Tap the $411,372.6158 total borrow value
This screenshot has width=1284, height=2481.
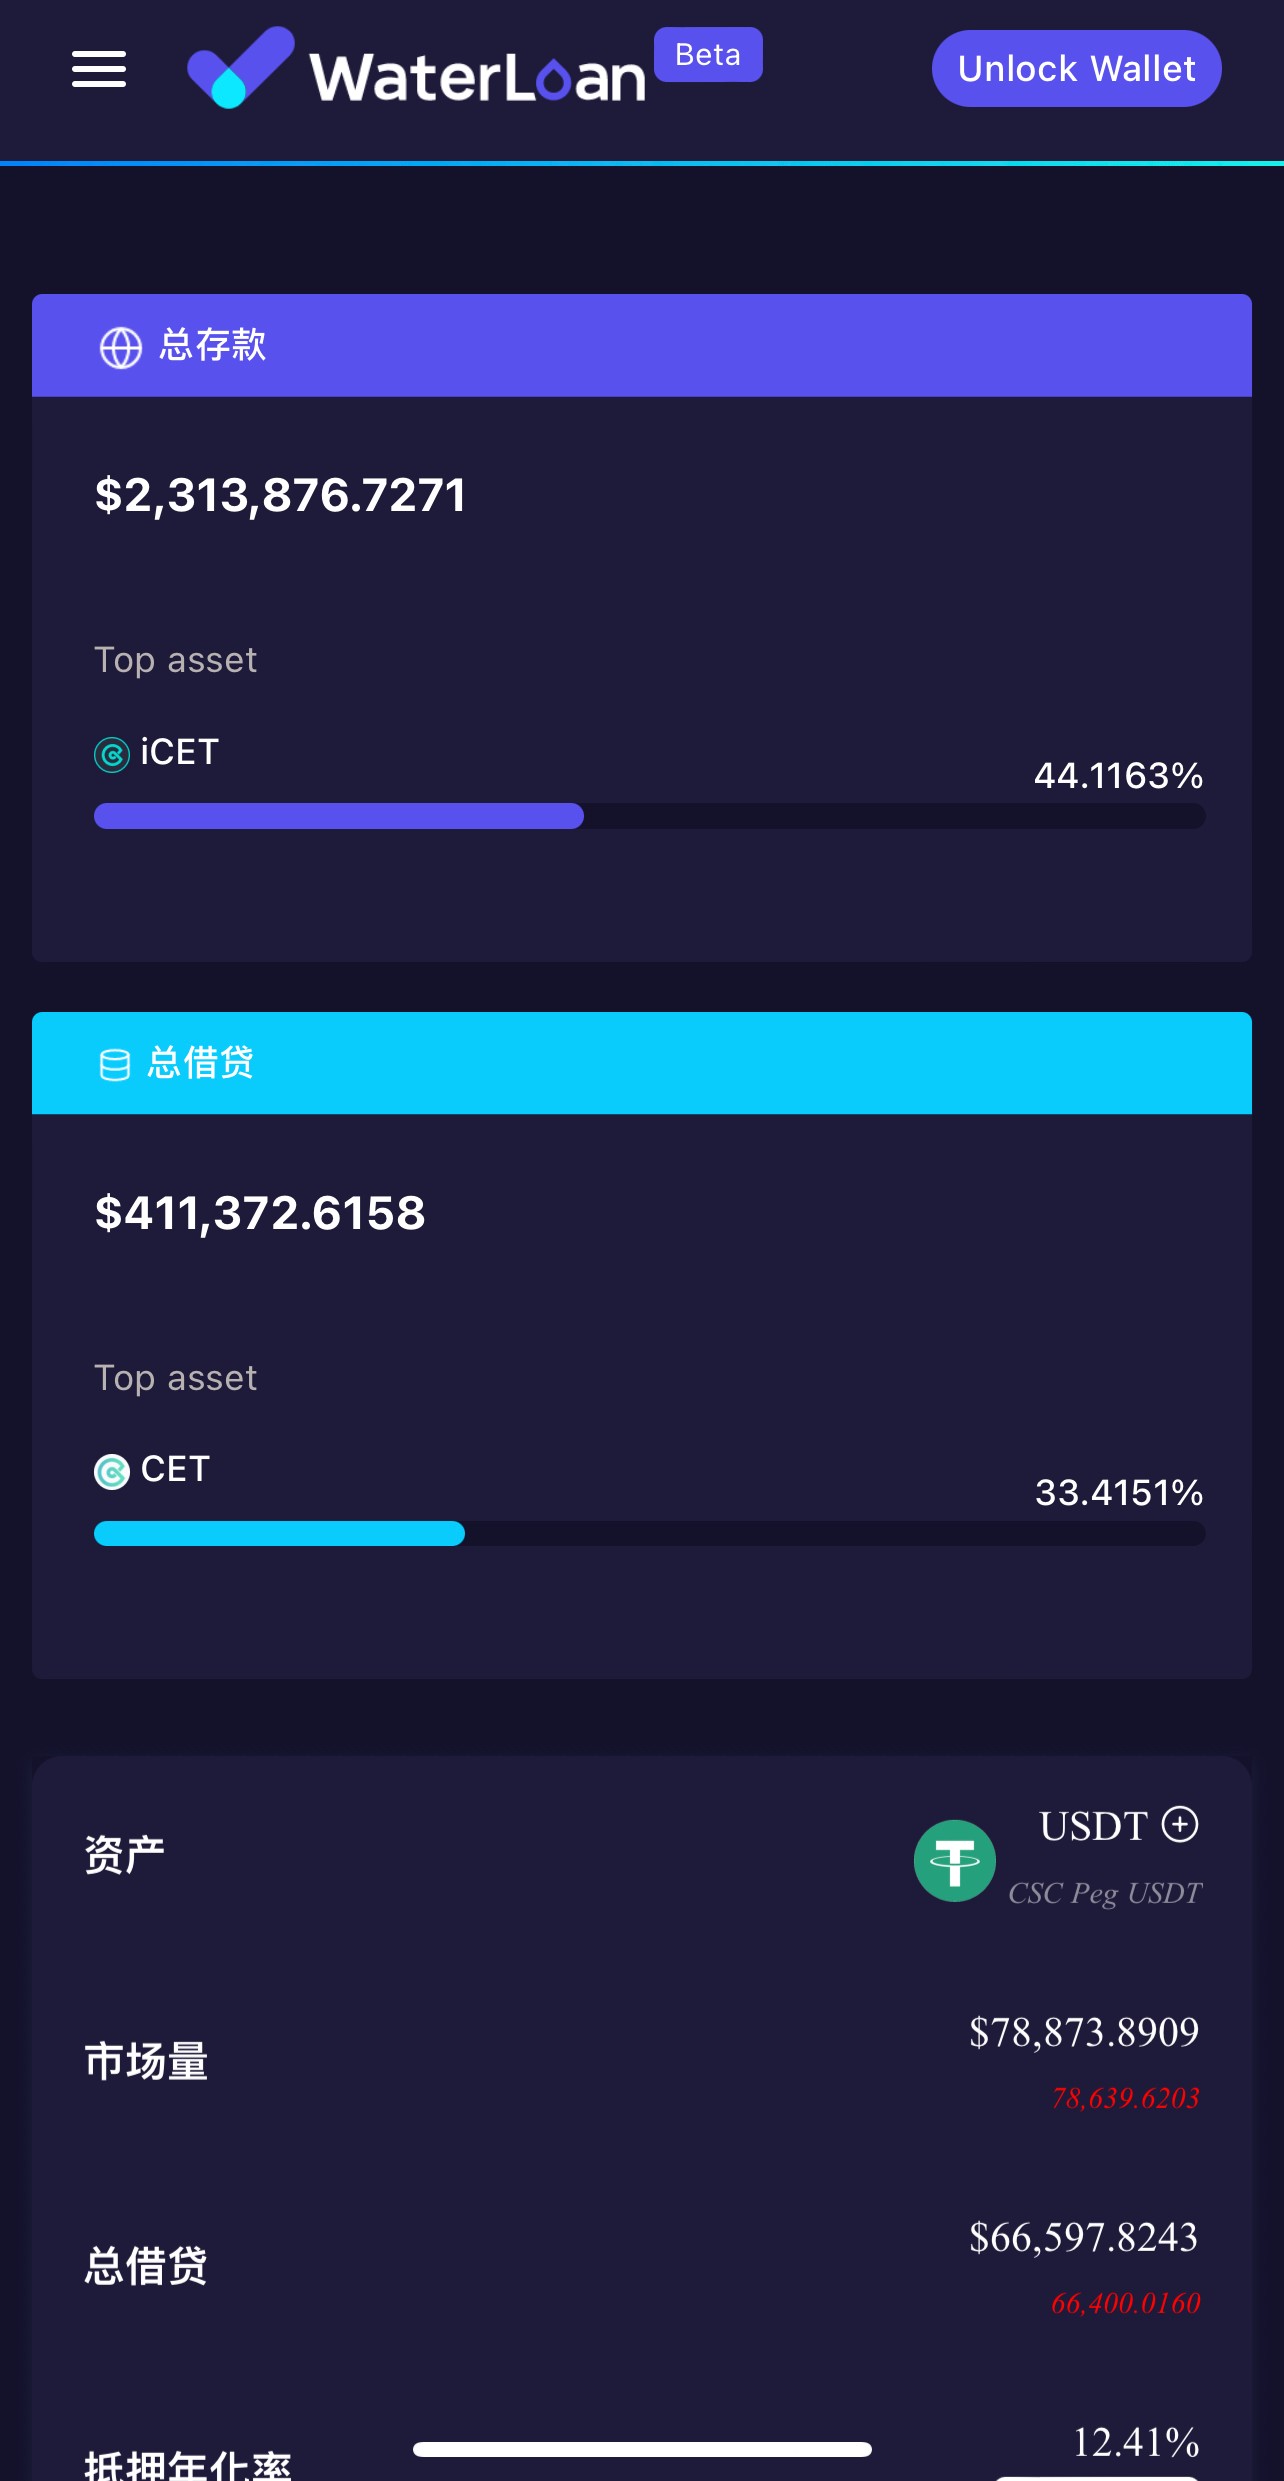(x=260, y=1213)
